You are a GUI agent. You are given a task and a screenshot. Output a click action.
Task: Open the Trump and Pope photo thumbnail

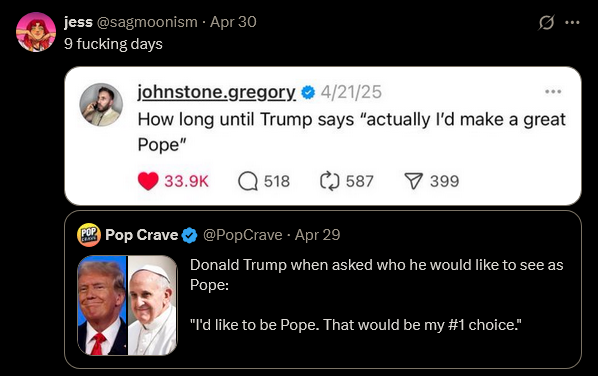(x=127, y=305)
